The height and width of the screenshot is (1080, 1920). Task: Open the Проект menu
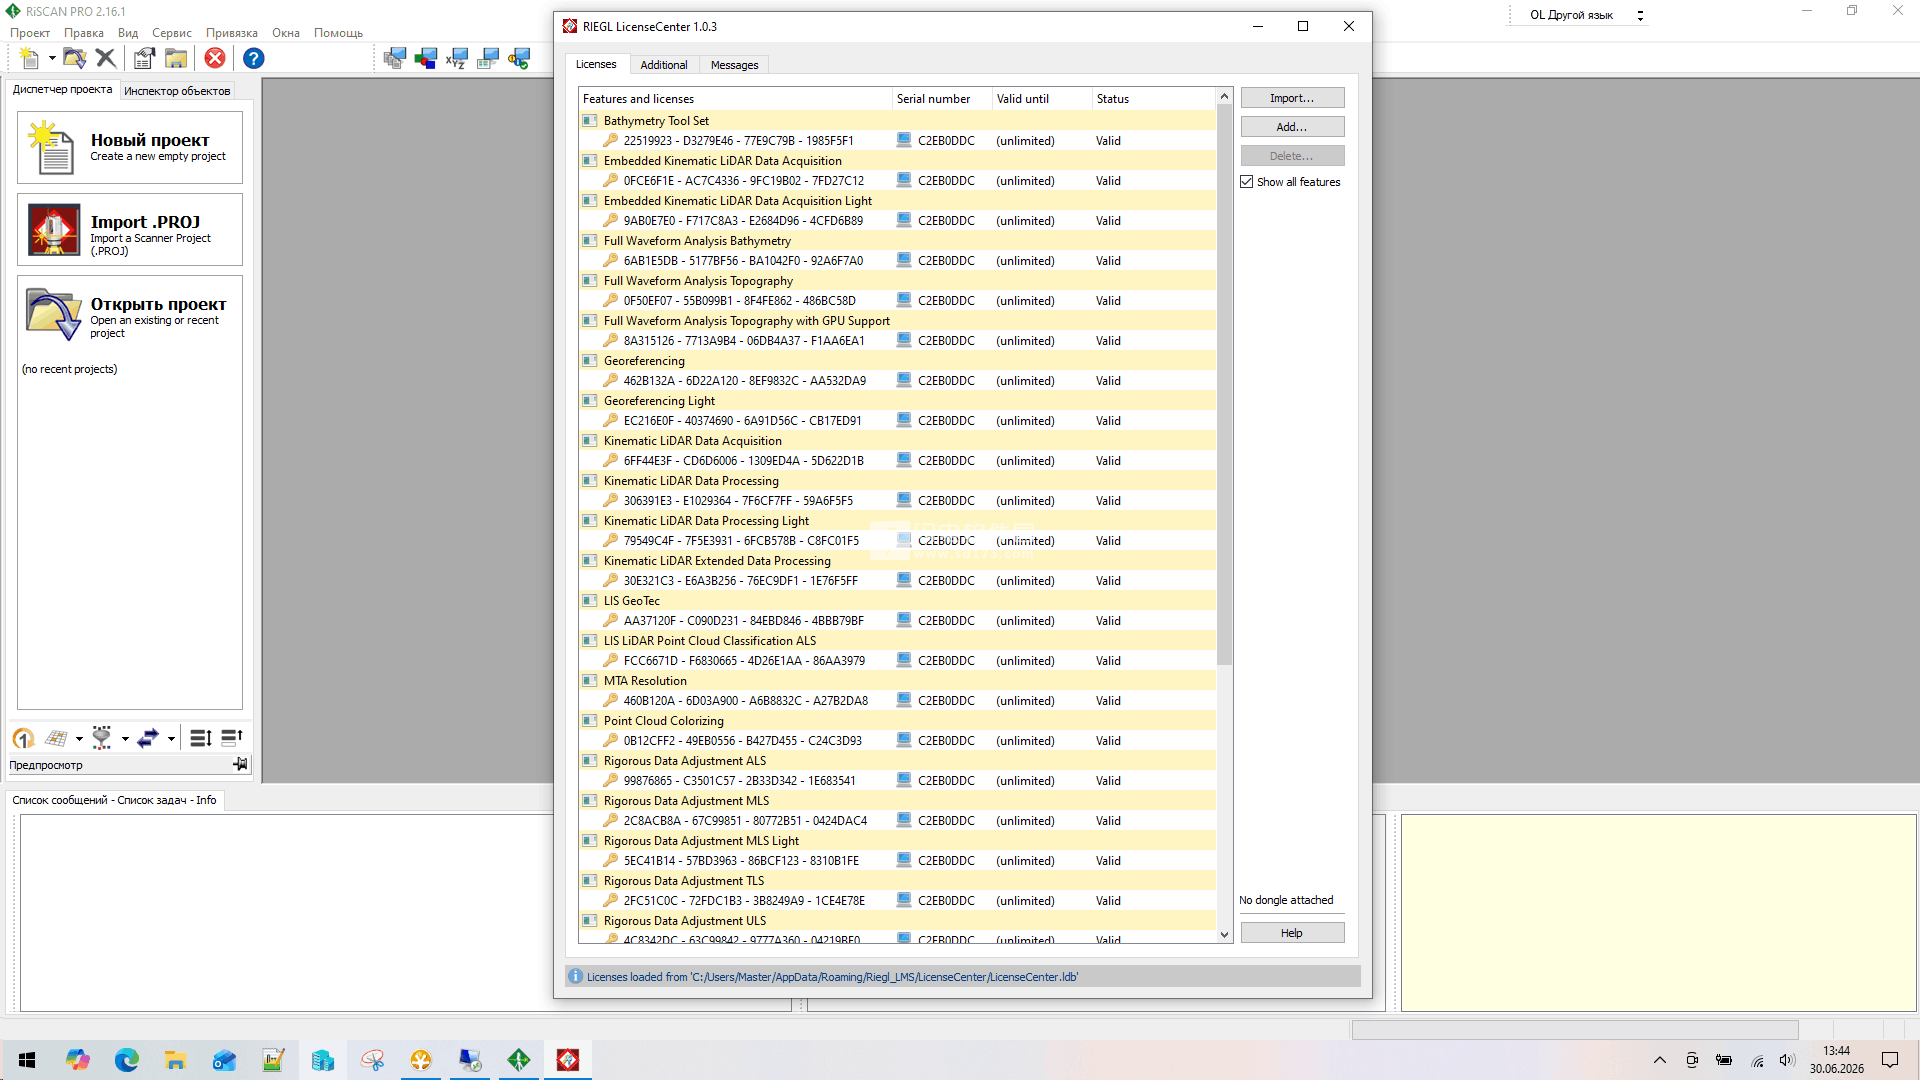30,33
